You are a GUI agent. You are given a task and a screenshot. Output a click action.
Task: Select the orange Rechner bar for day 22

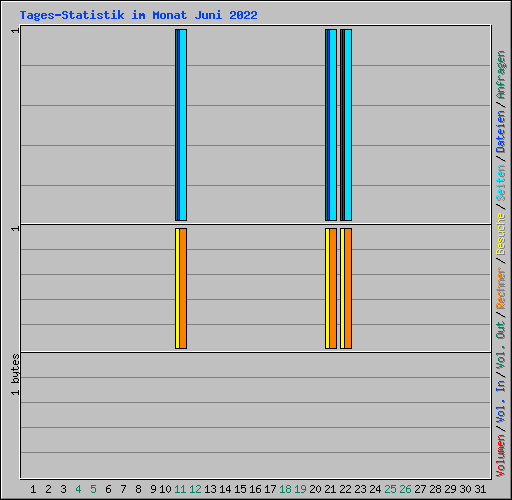point(348,289)
